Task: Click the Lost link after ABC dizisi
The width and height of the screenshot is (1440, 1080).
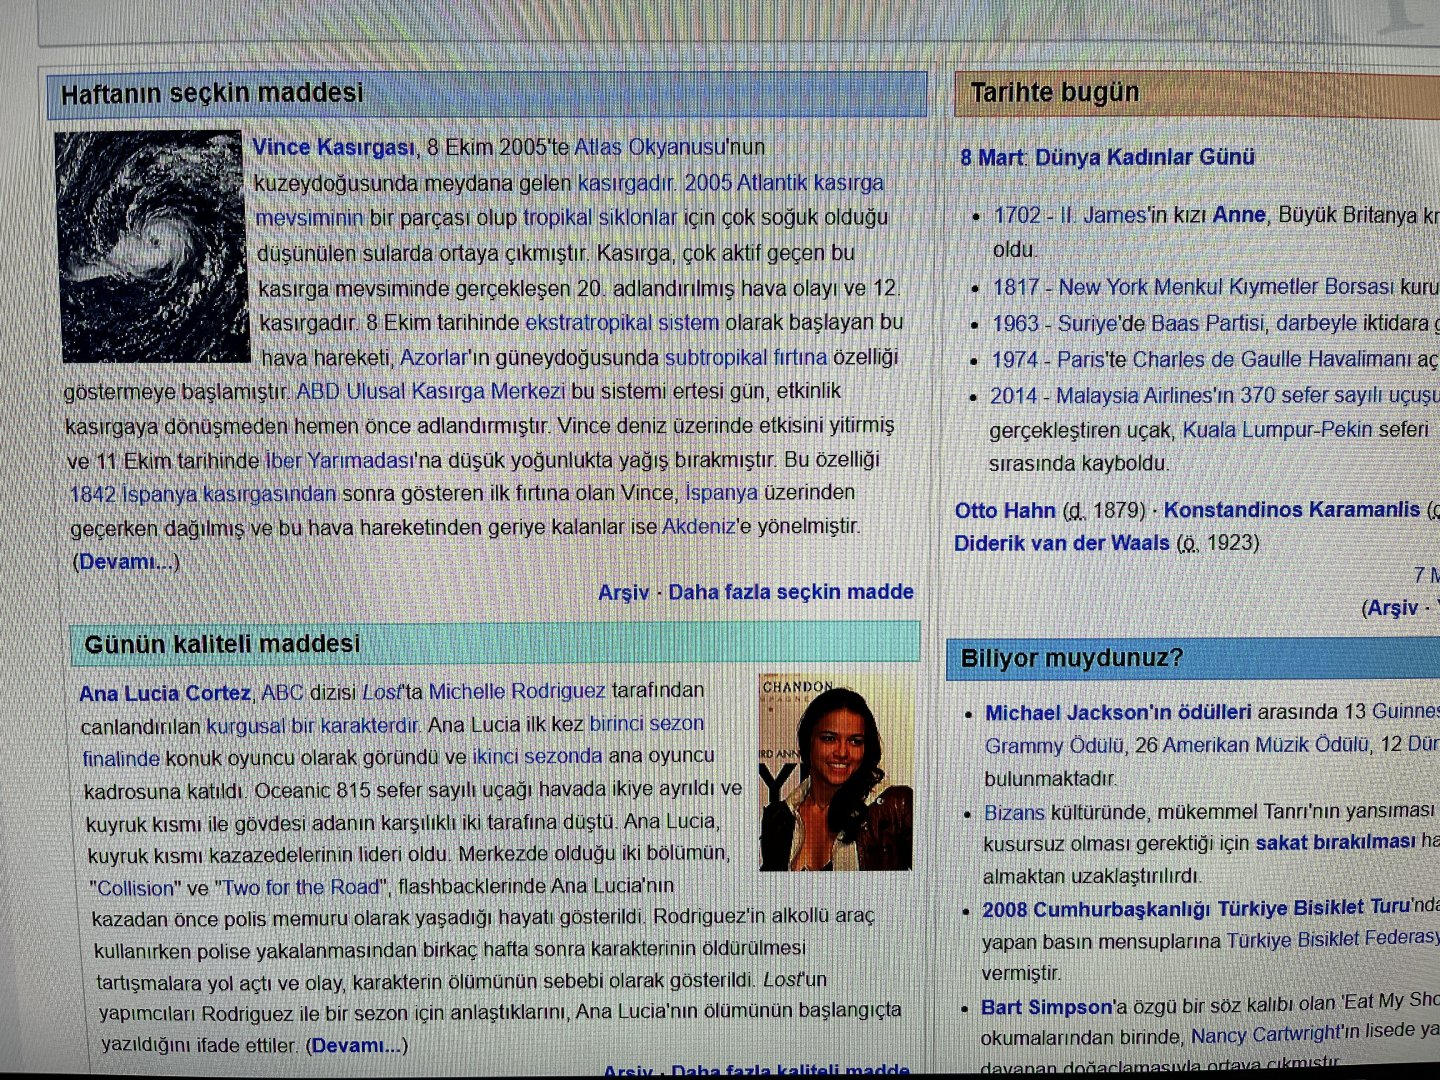Action: click(x=382, y=691)
